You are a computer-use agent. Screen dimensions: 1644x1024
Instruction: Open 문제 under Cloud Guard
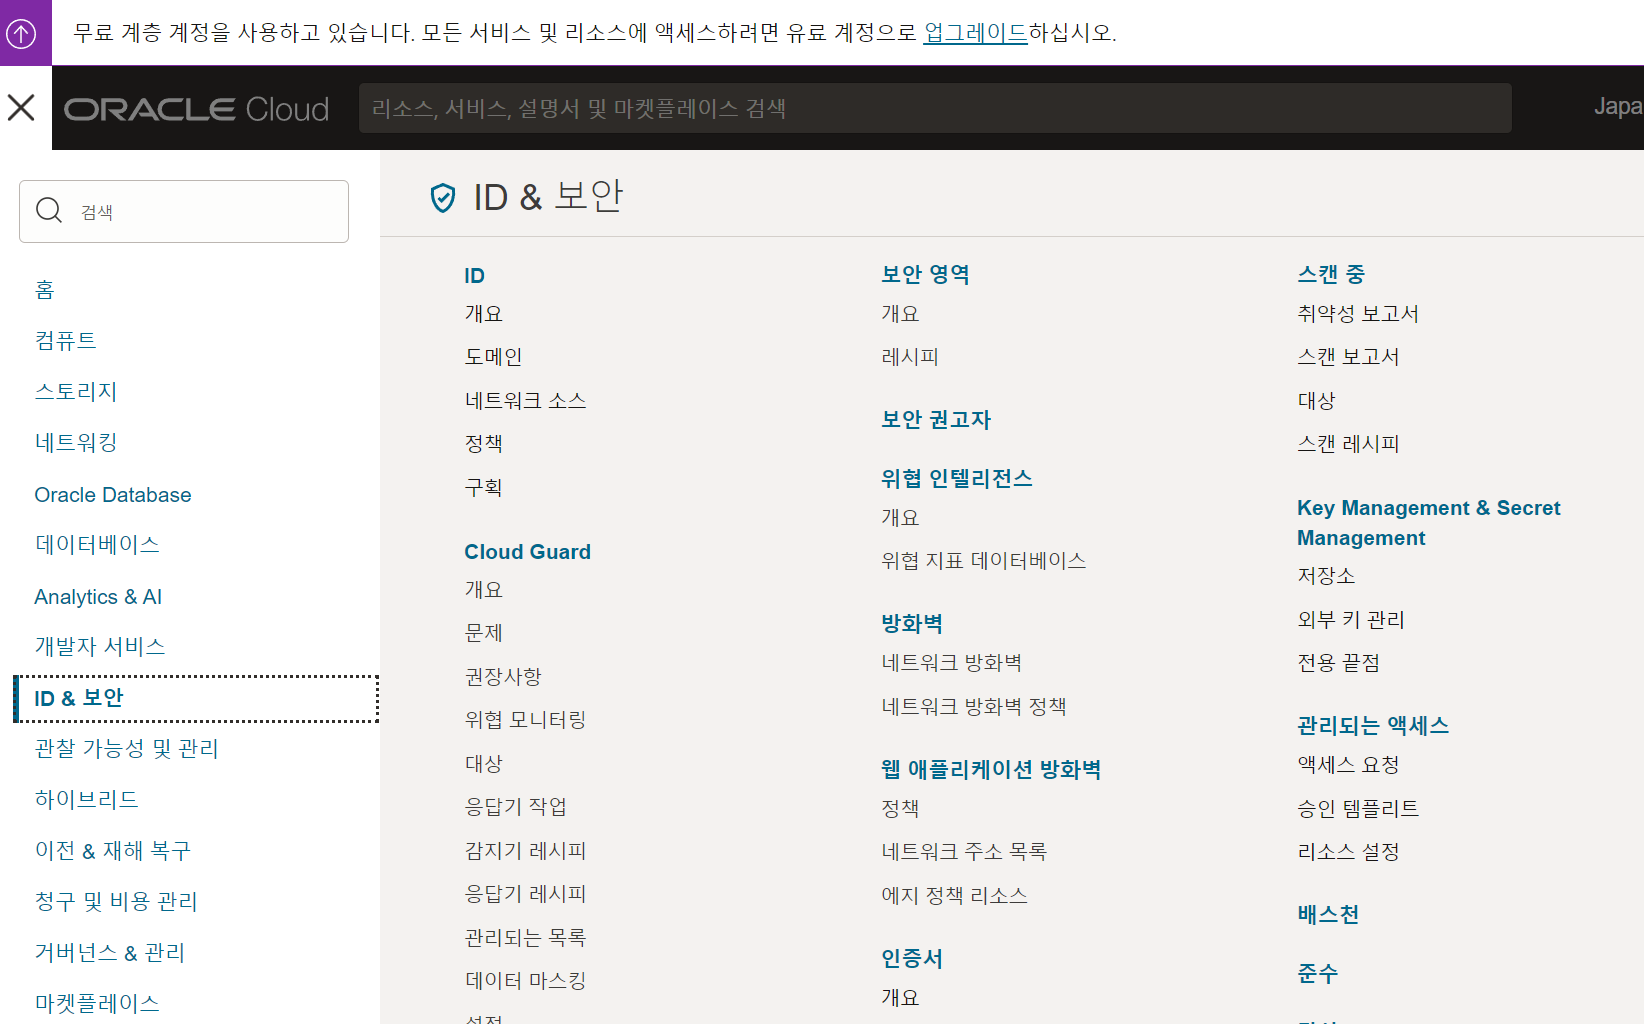483,633
